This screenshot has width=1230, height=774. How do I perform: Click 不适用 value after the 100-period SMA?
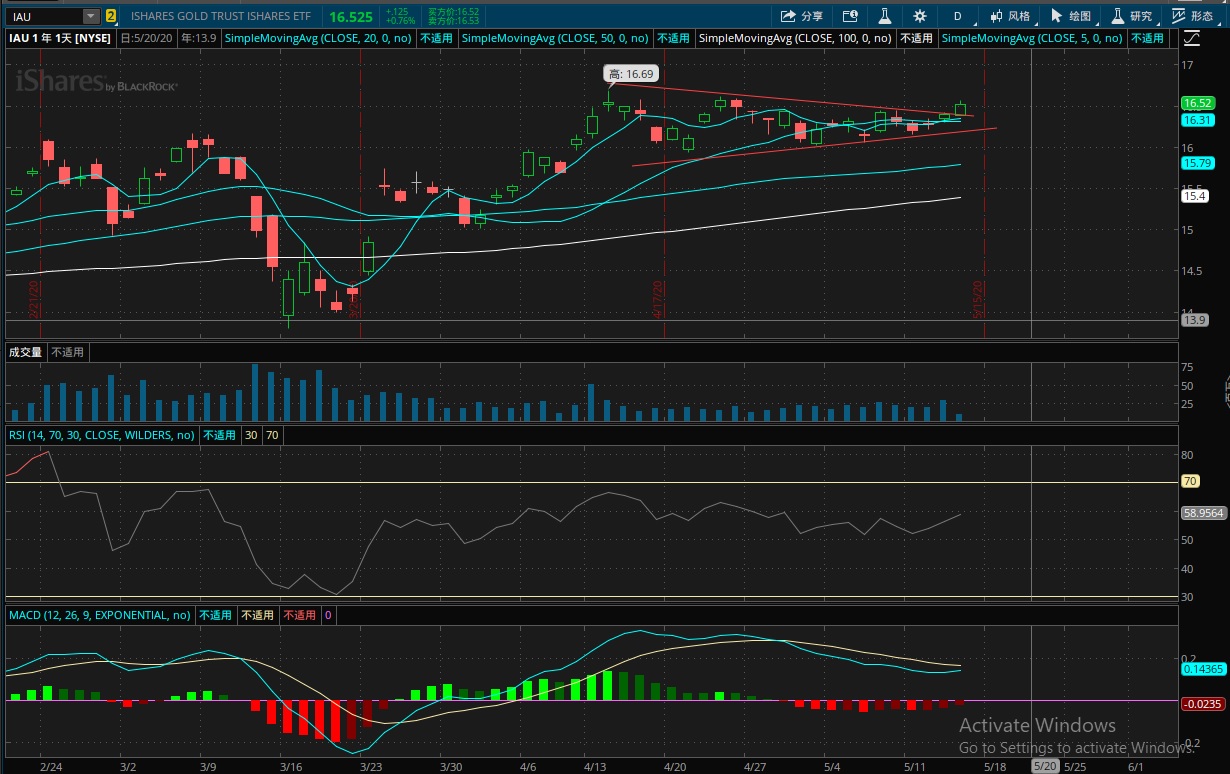(x=916, y=38)
